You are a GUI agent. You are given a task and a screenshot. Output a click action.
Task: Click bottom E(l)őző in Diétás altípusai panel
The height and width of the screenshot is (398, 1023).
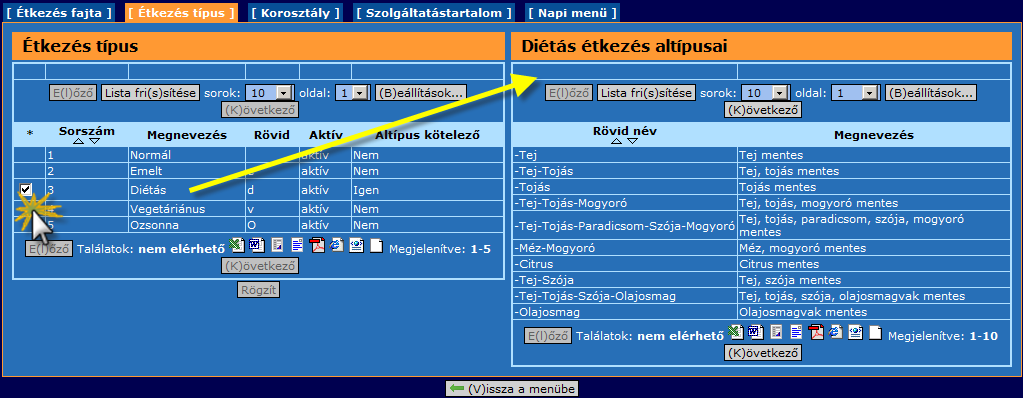coord(547,337)
